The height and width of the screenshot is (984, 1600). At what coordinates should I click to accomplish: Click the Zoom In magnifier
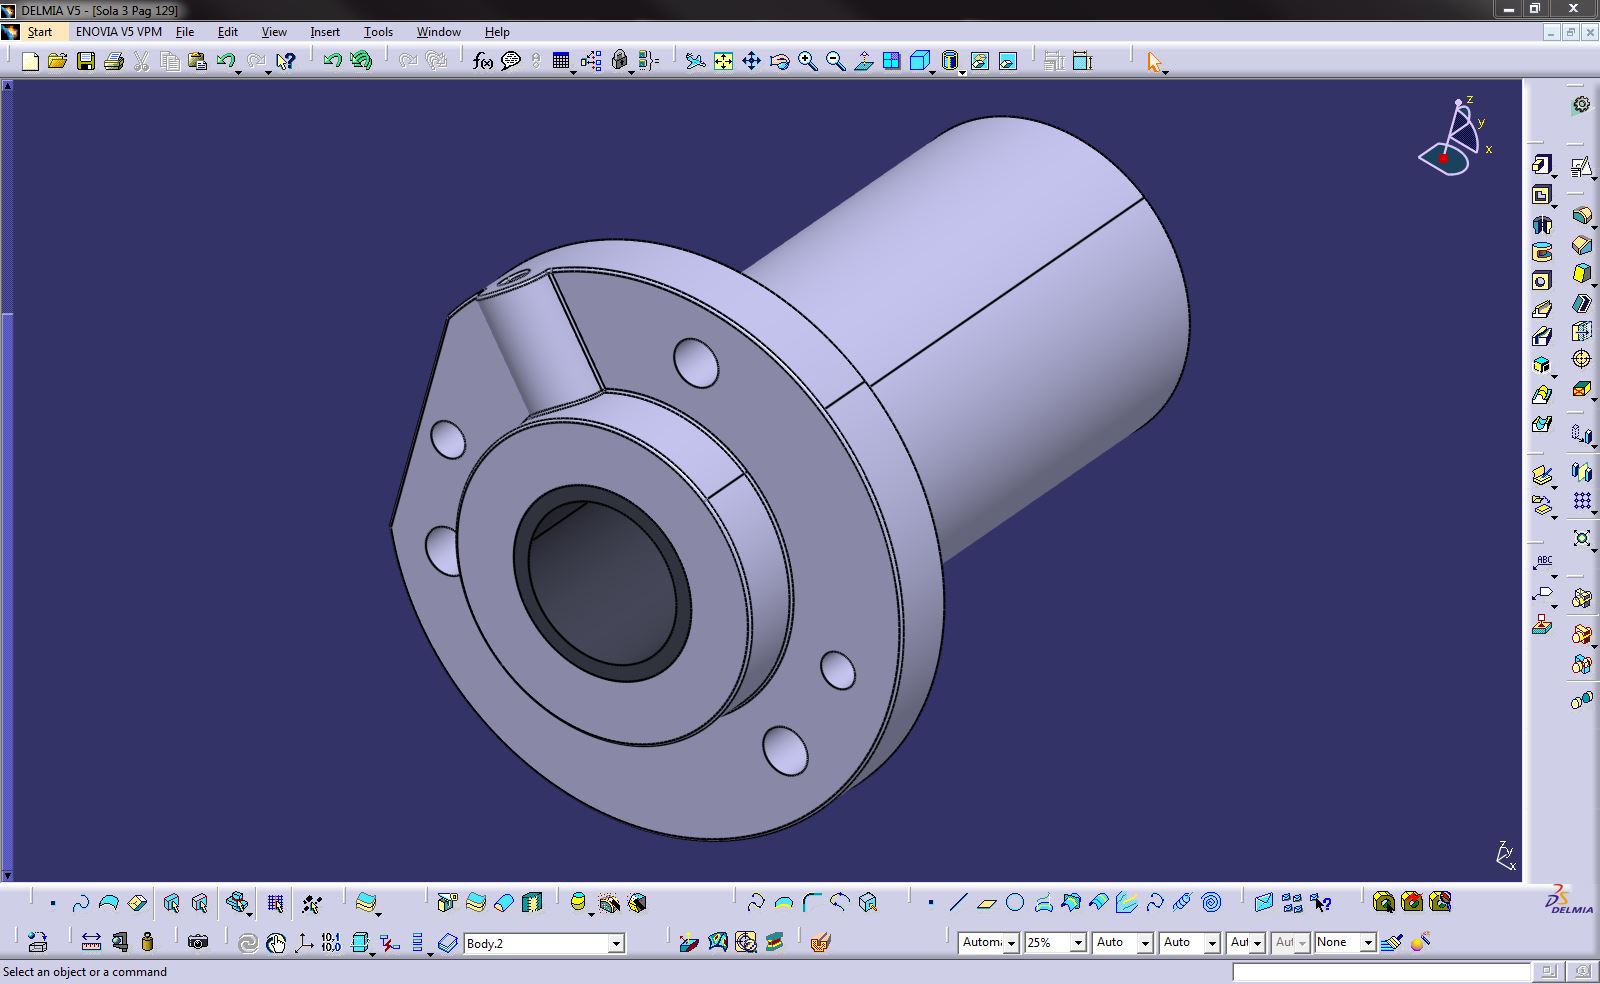coord(807,61)
